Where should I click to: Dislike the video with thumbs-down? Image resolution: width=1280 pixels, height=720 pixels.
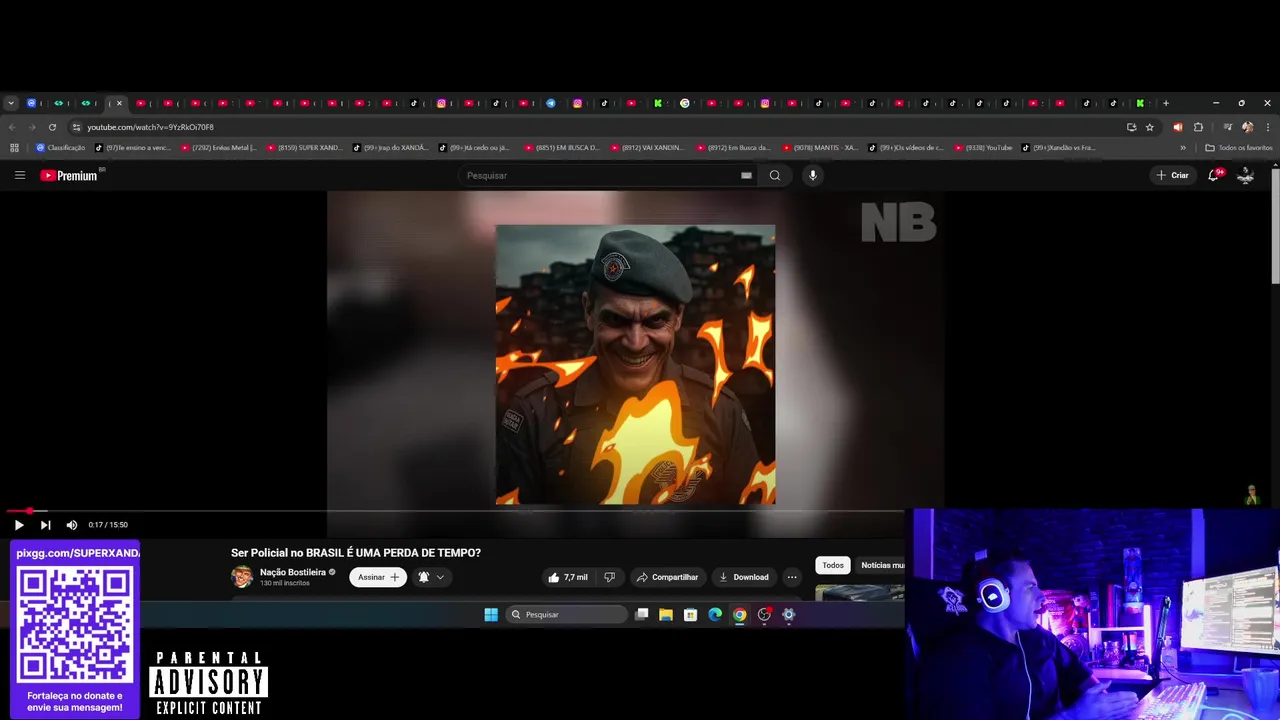click(609, 577)
